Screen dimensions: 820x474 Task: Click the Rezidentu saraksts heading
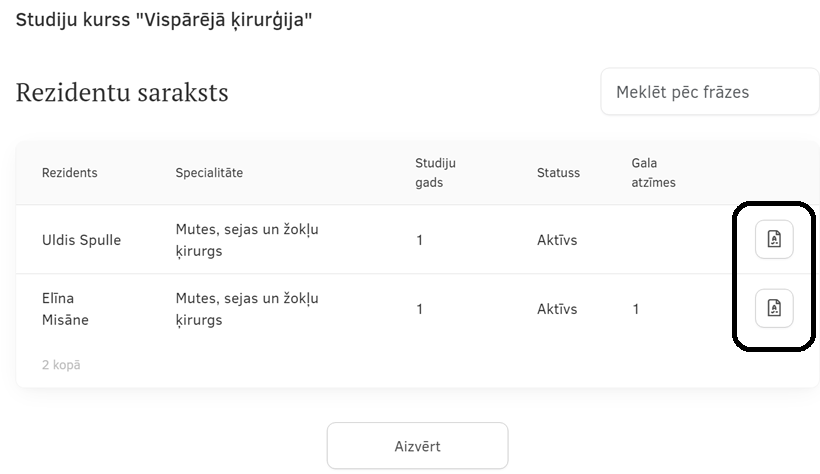tap(122, 92)
